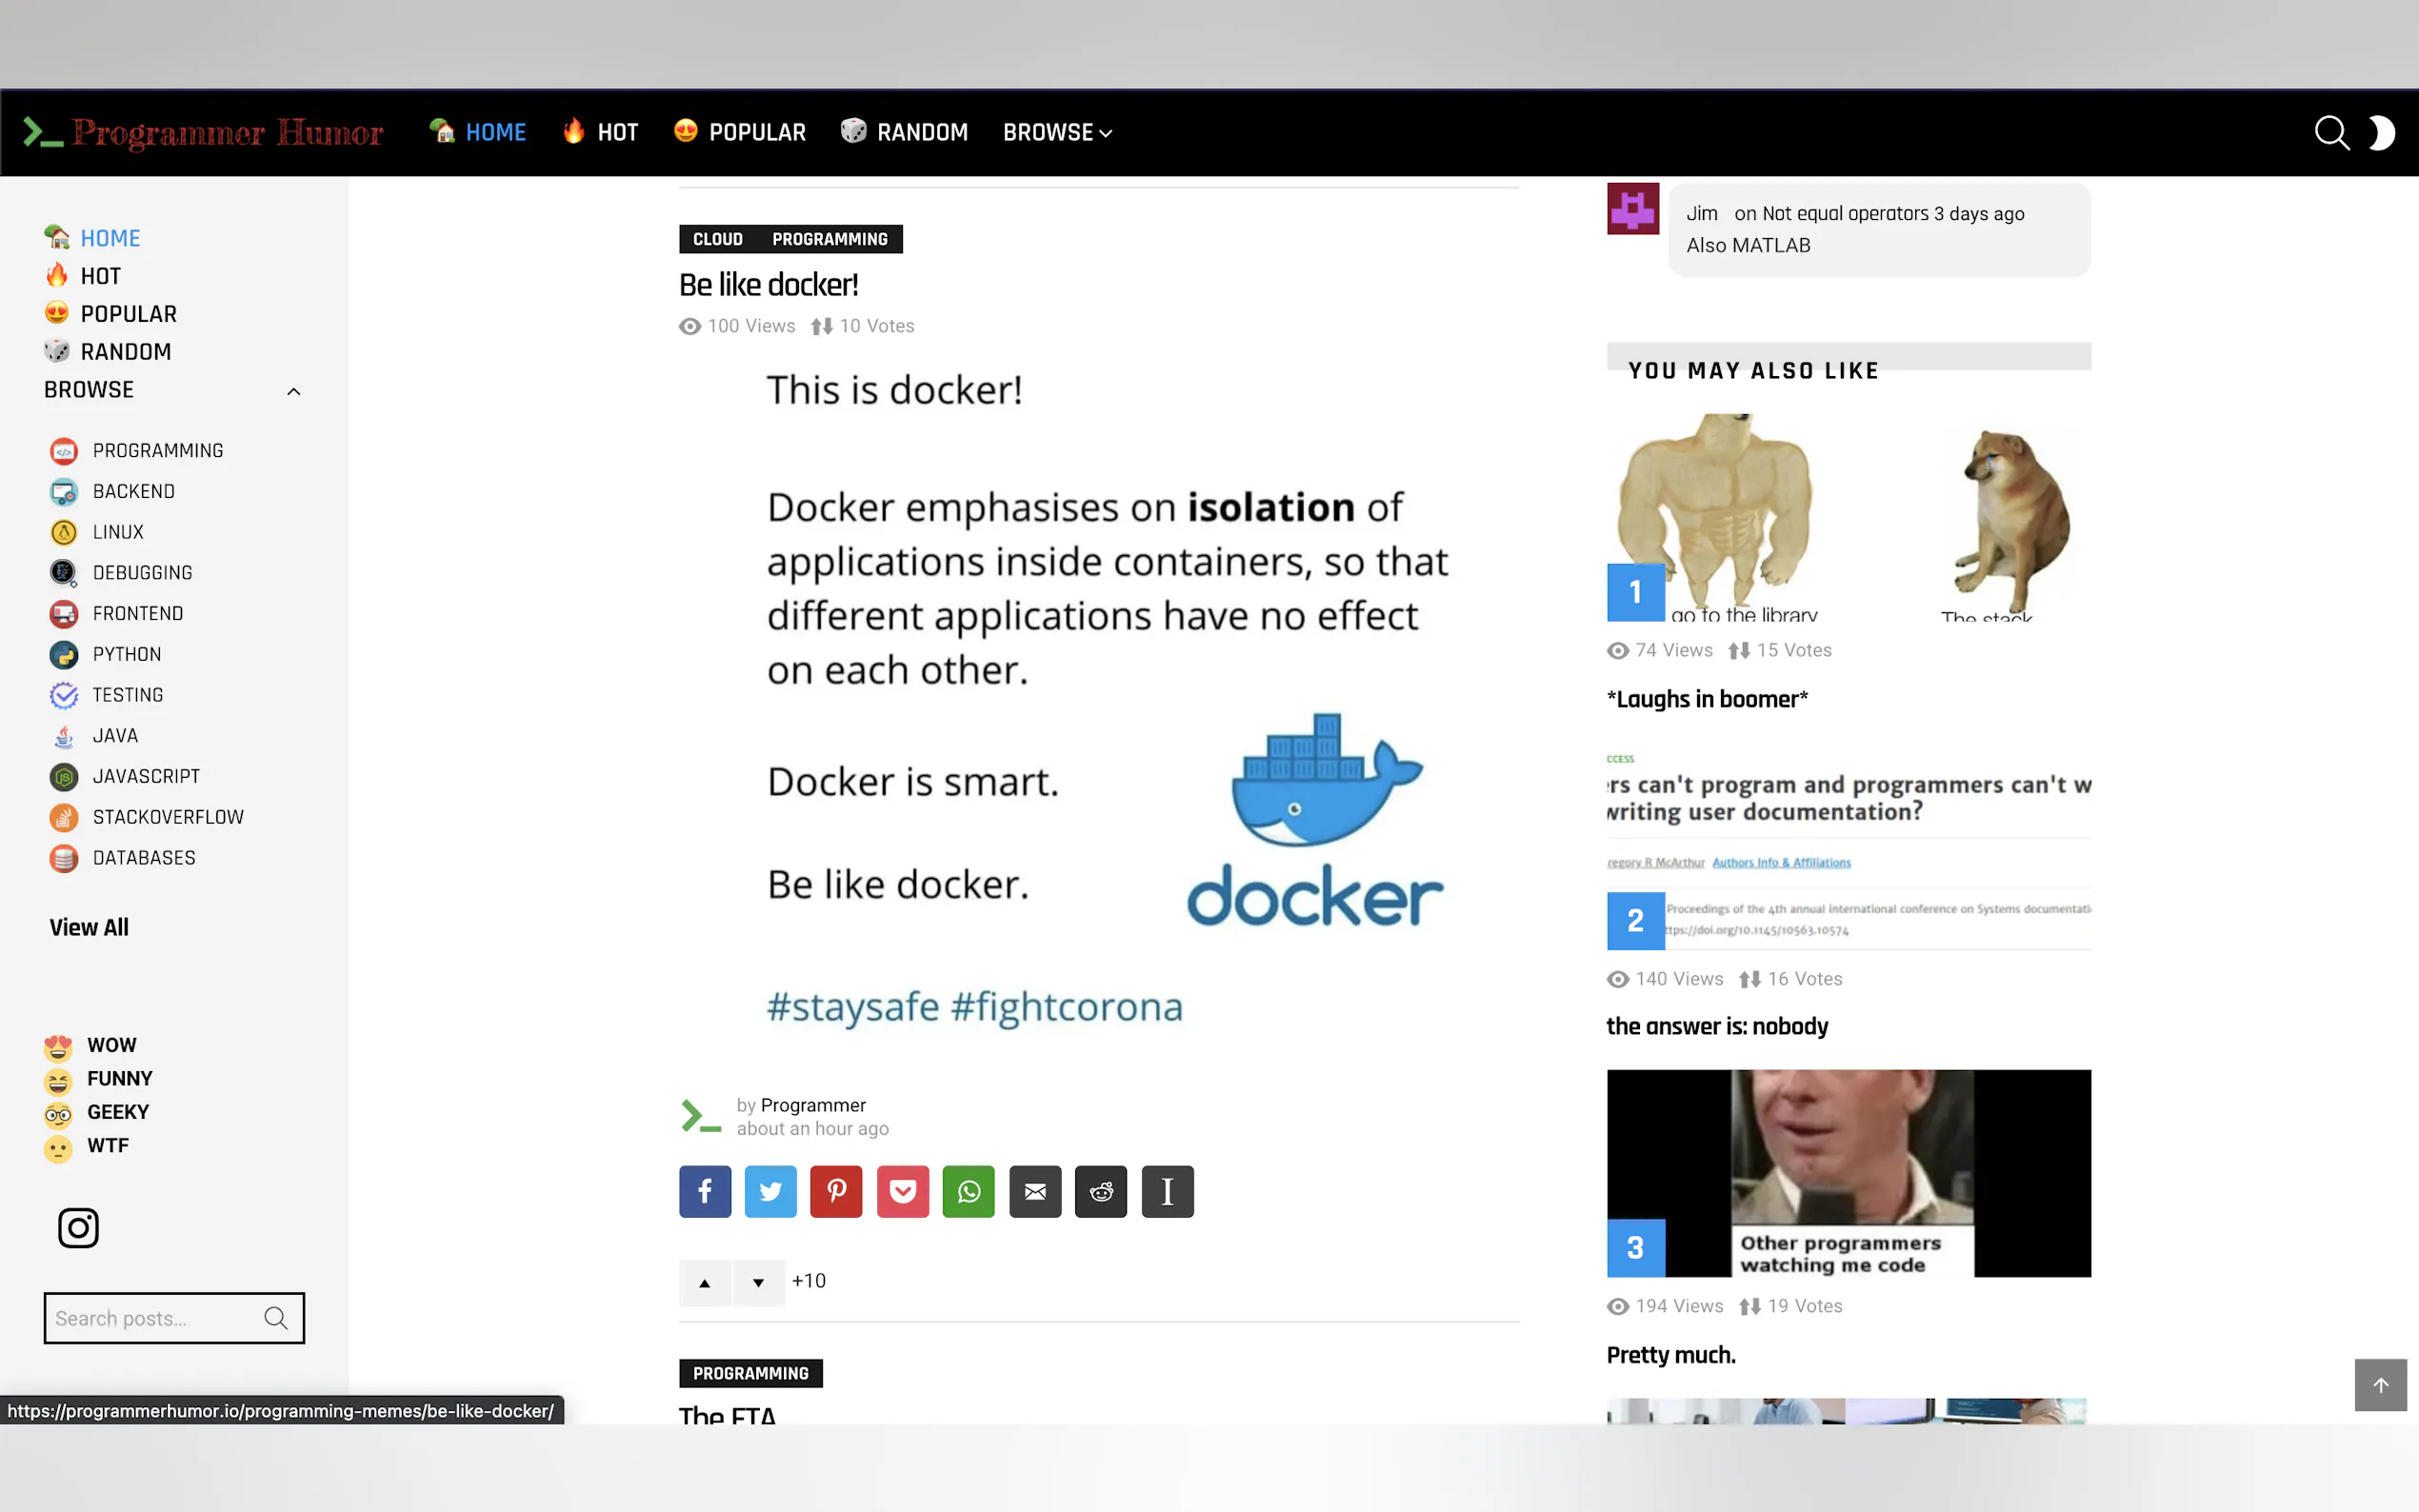Click View All categories link
This screenshot has width=2419, height=1512.
point(89,927)
